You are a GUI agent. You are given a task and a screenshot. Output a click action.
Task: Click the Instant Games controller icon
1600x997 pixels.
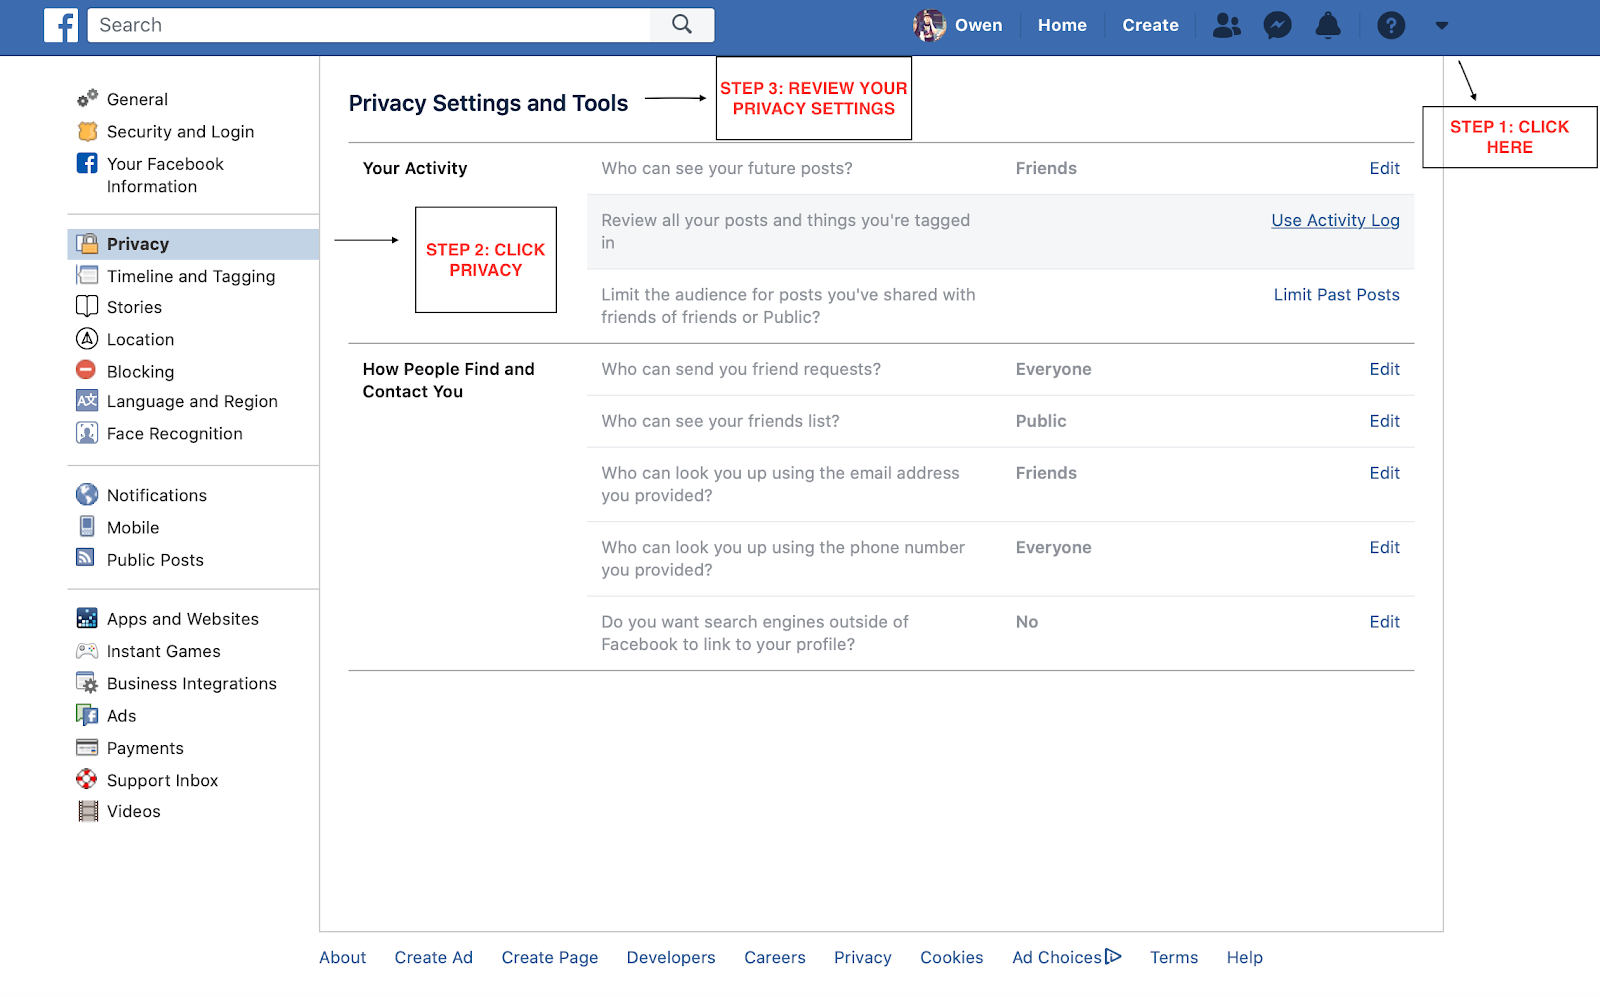point(87,650)
